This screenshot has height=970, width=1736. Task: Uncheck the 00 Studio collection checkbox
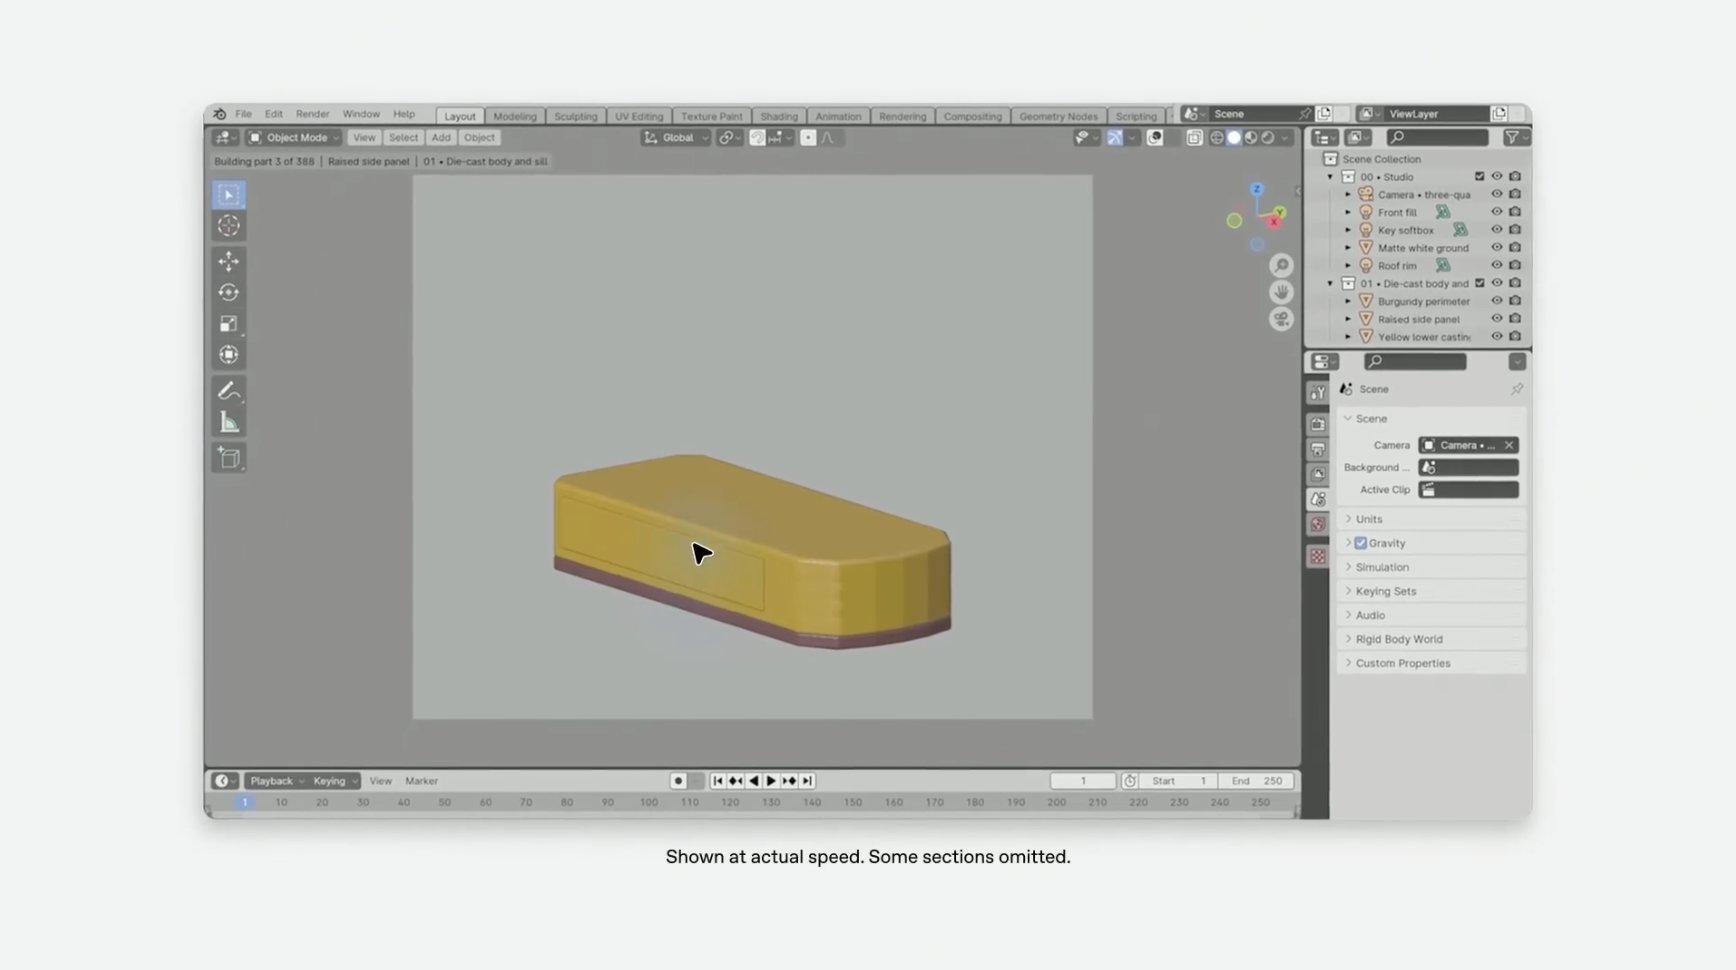click(1480, 176)
